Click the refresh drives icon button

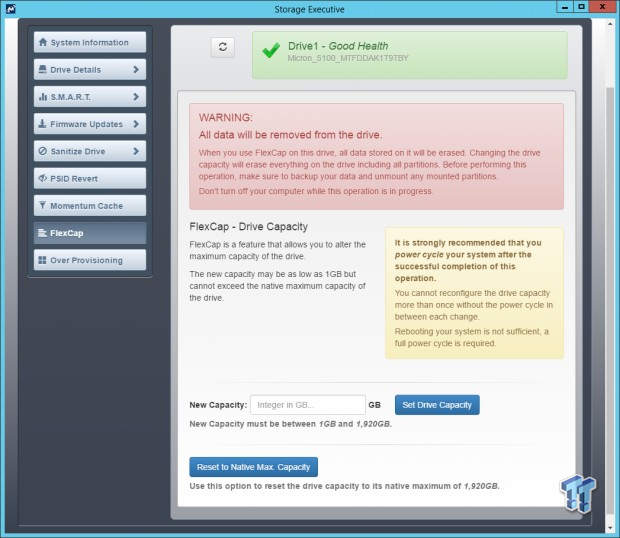point(223,47)
